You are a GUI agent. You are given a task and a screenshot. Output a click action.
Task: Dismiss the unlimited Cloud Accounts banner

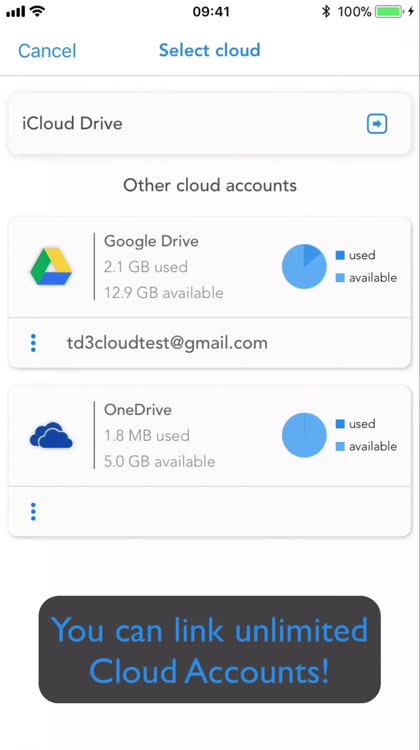(x=210, y=650)
